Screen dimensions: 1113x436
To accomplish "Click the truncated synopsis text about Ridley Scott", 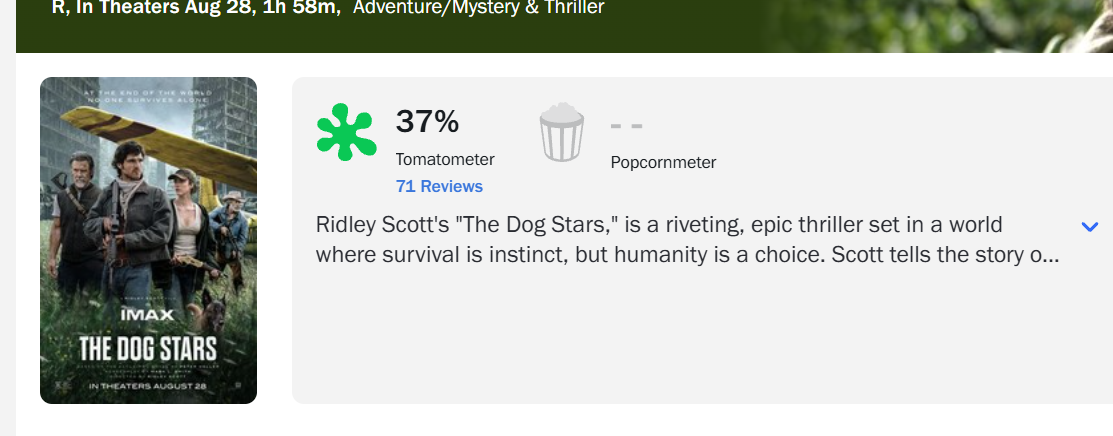I will click(x=687, y=240).
